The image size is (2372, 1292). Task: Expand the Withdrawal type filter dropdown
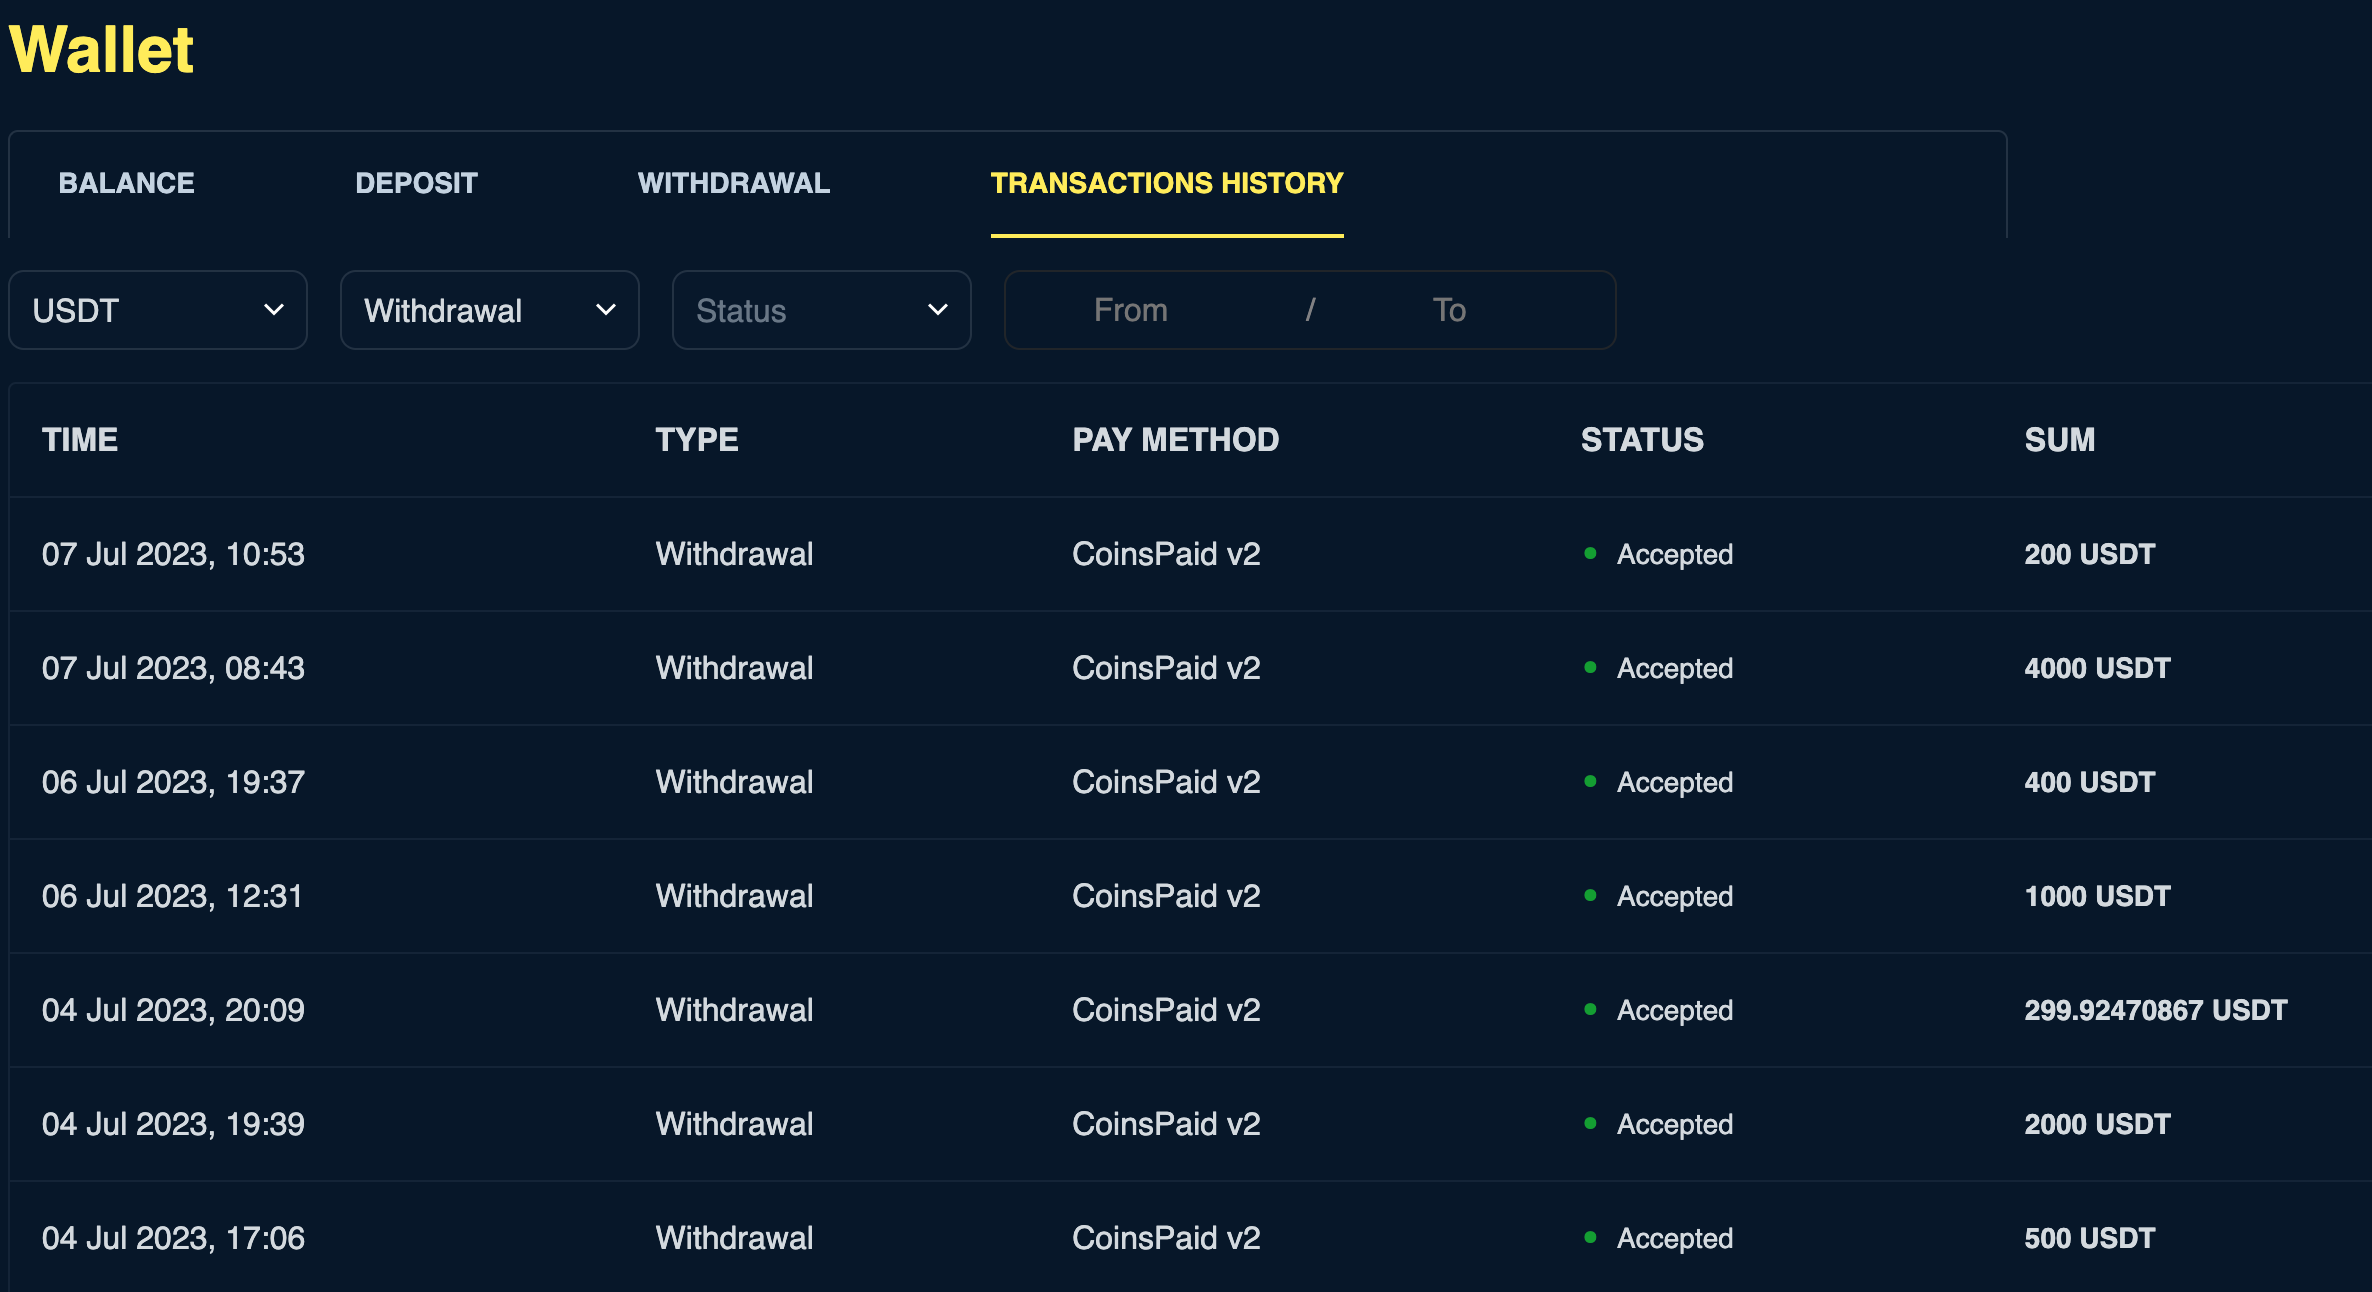coord(489,310)
